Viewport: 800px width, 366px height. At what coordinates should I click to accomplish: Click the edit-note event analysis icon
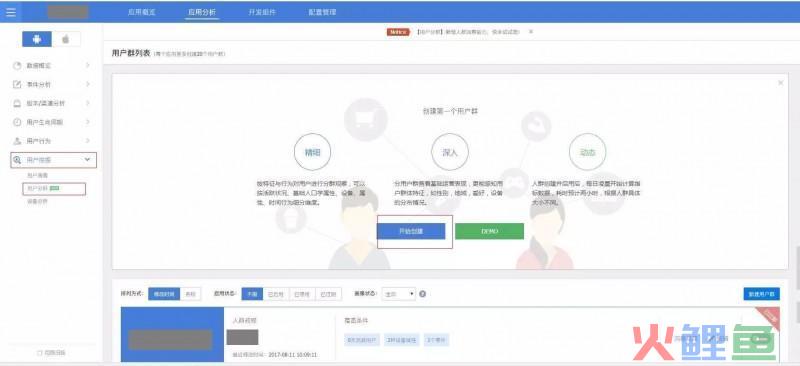(17, 84)
